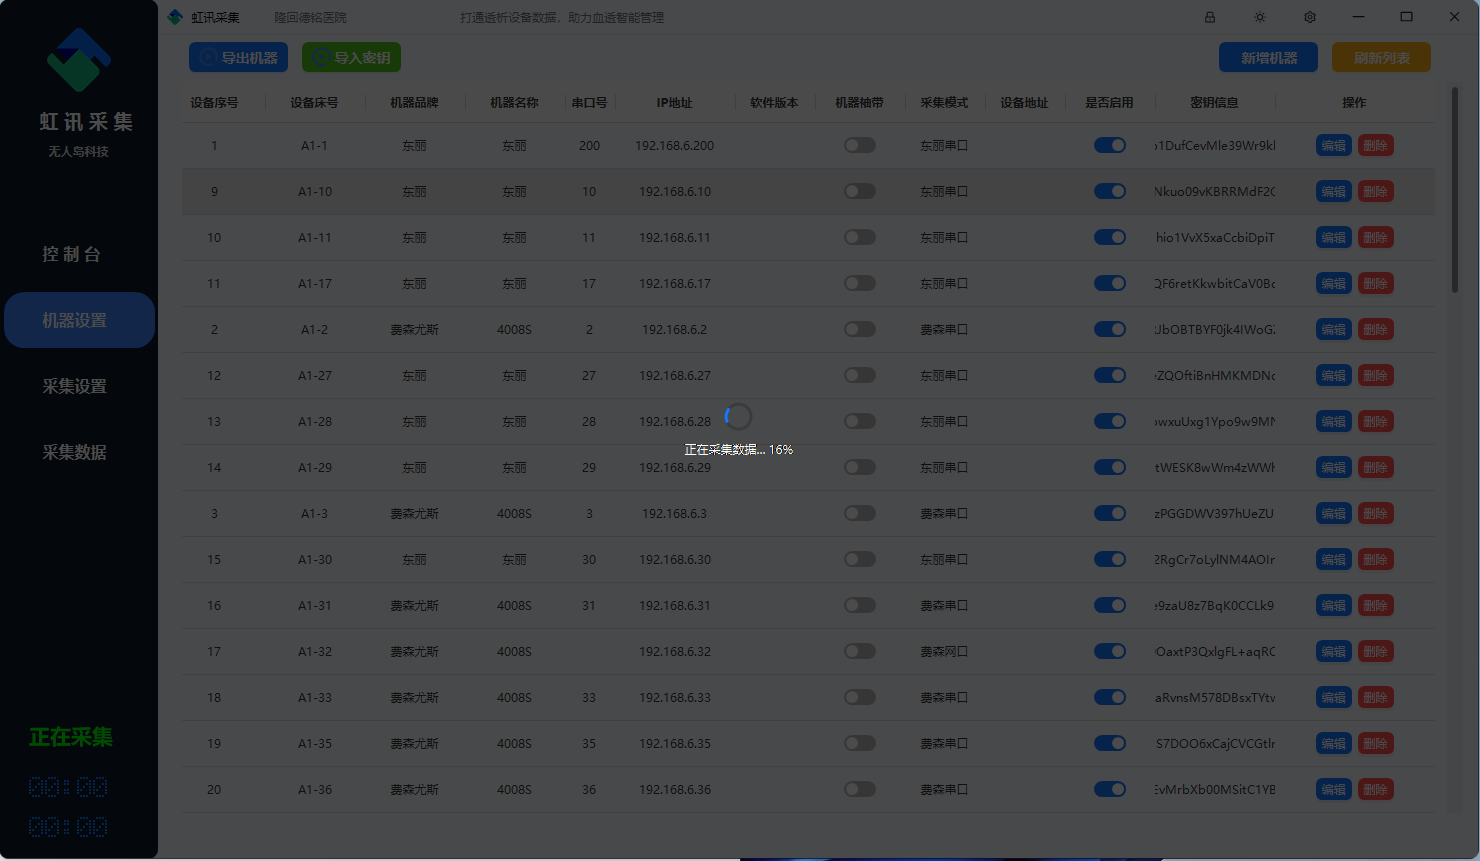Toggle 机器袖带 switch for bed A1-27
This screenshot has width=1480, height=861.
[x=860, y=375]
